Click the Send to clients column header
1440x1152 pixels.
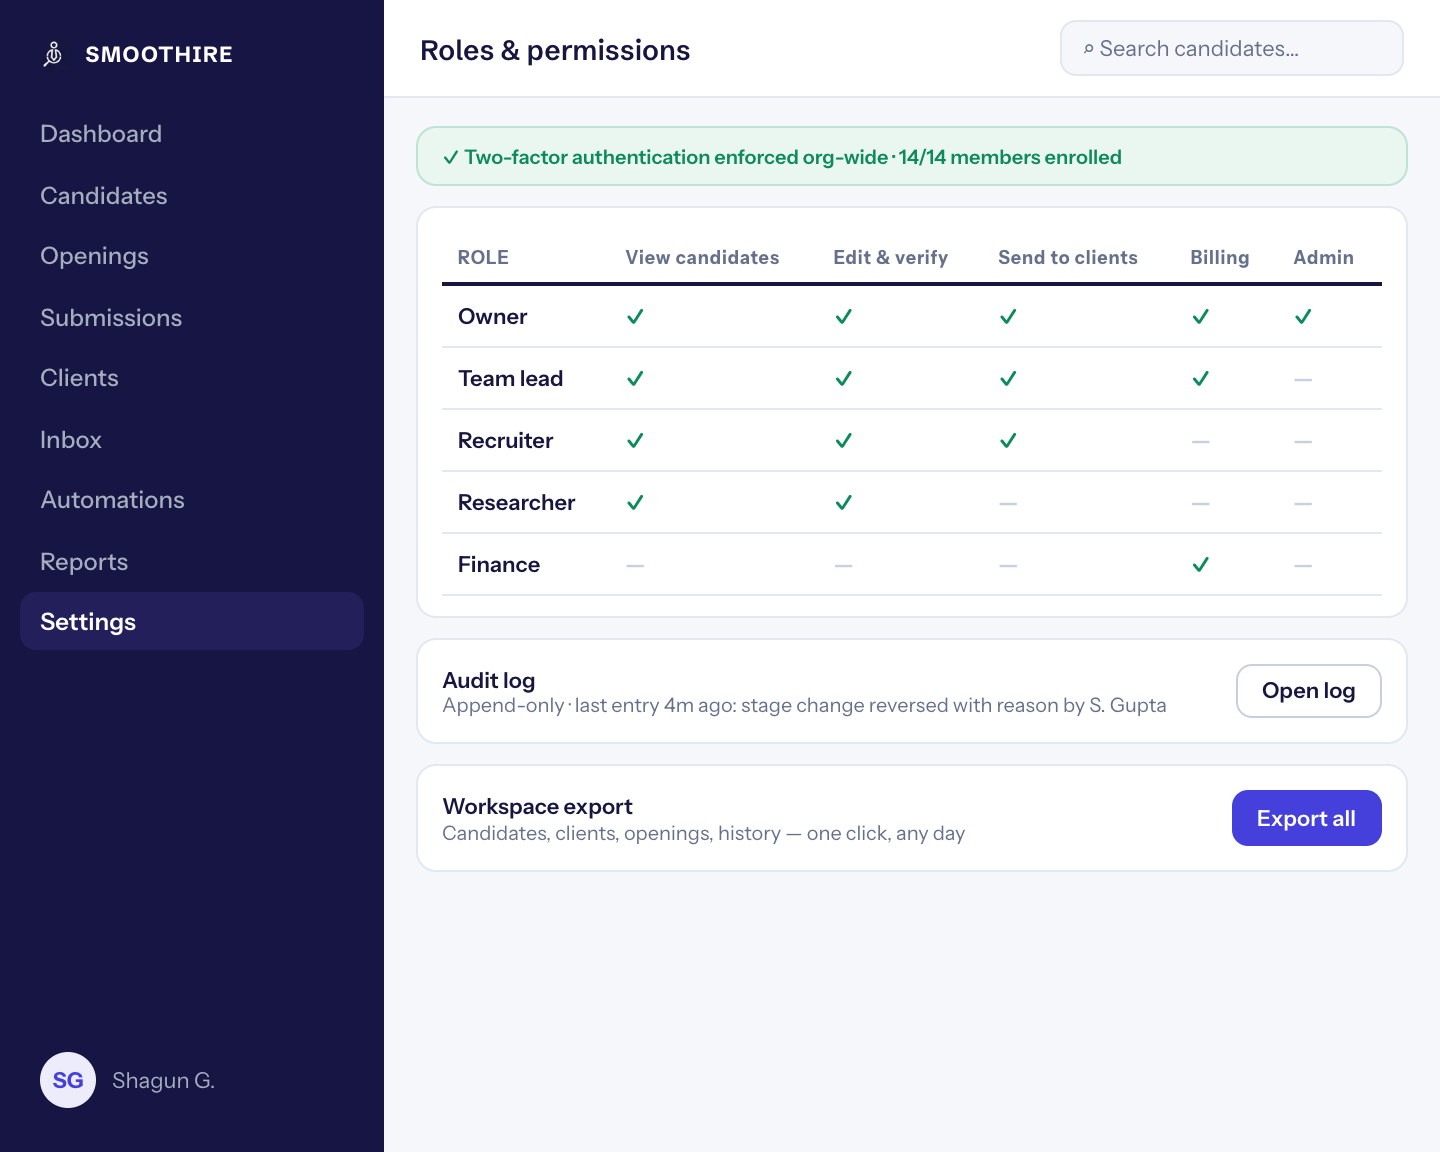tap(1067, 258)
